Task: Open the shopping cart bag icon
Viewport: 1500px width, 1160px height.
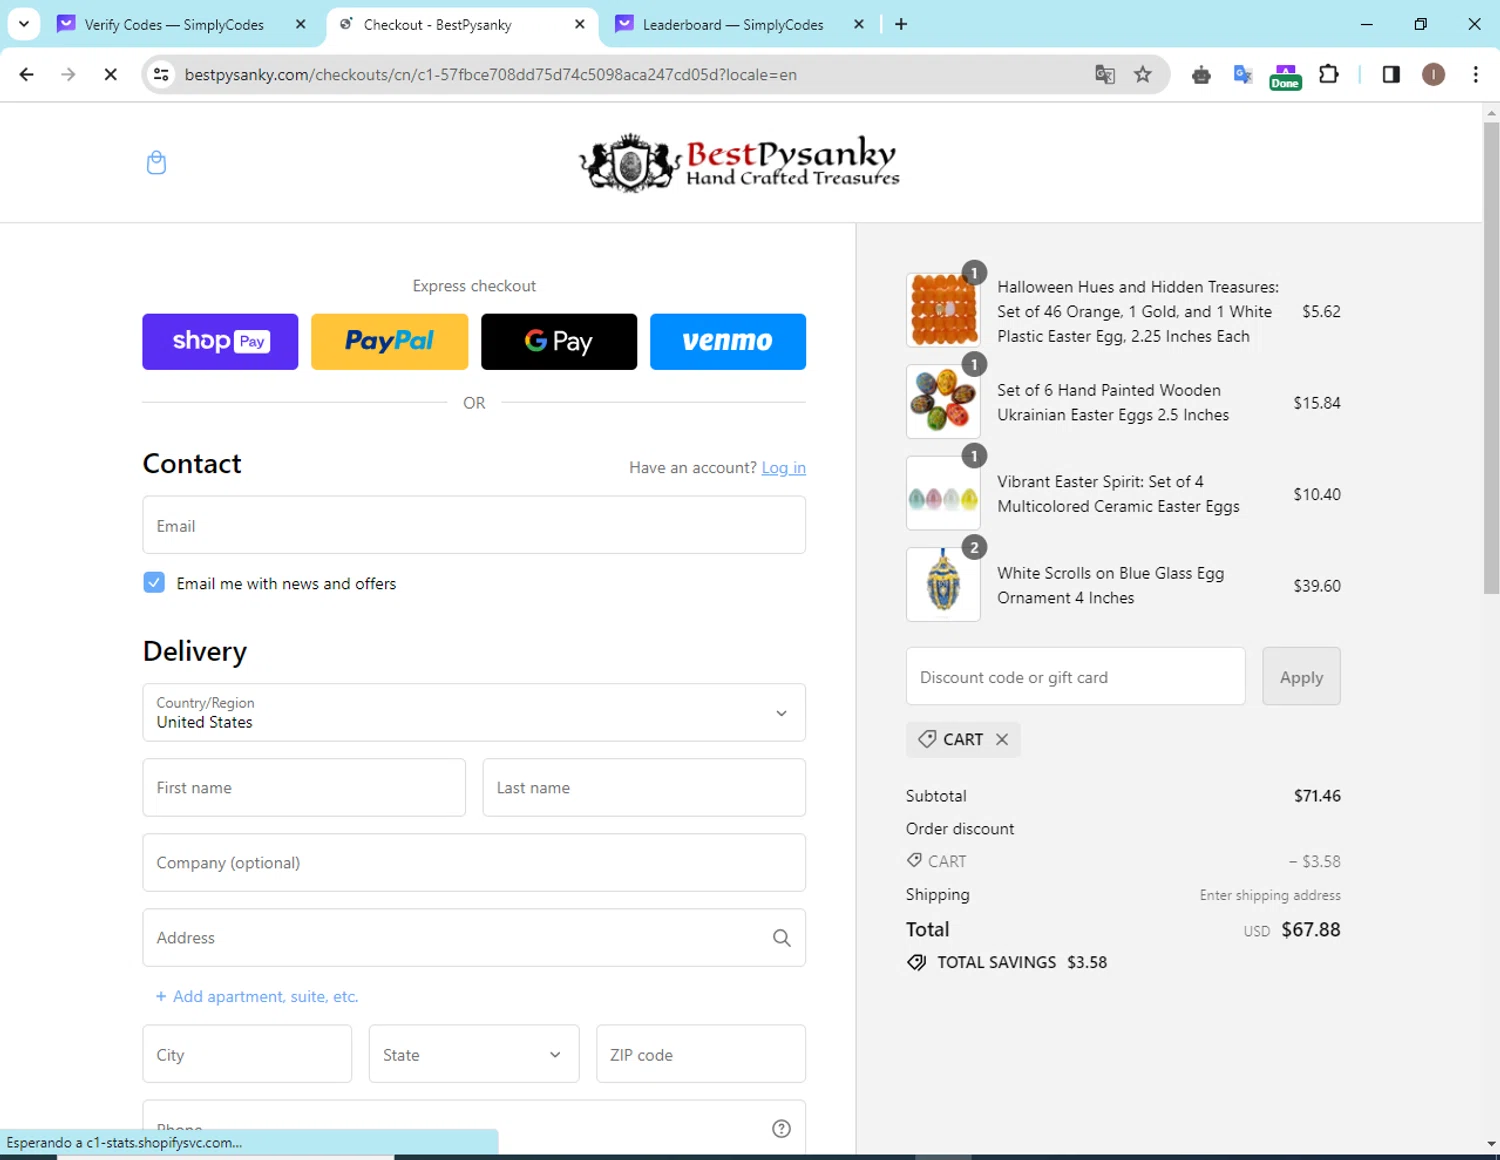Action: point(156,162)
